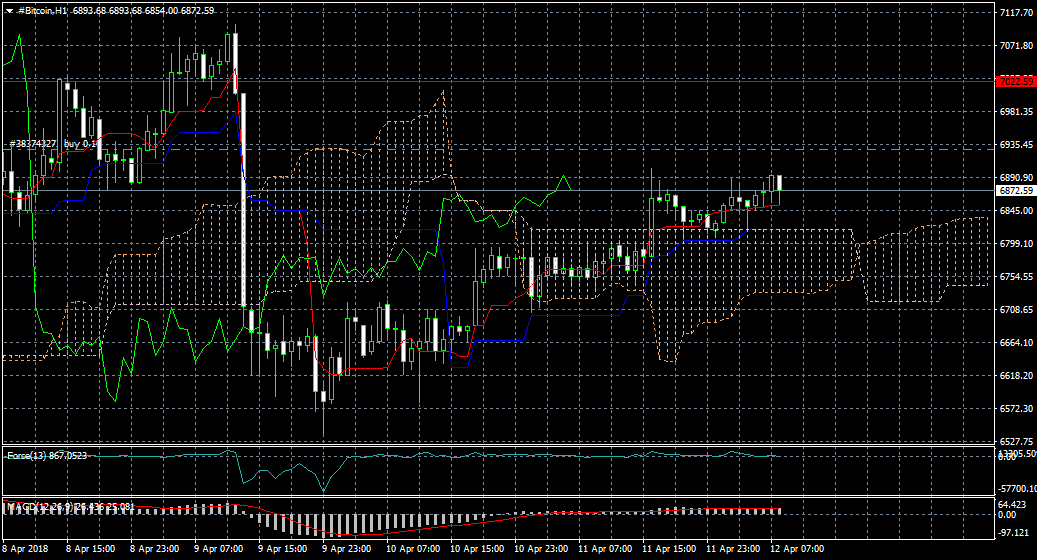Click the current price 6872.59 label
Viewport: 1037px width, 560px height.
click(1015, 190)
